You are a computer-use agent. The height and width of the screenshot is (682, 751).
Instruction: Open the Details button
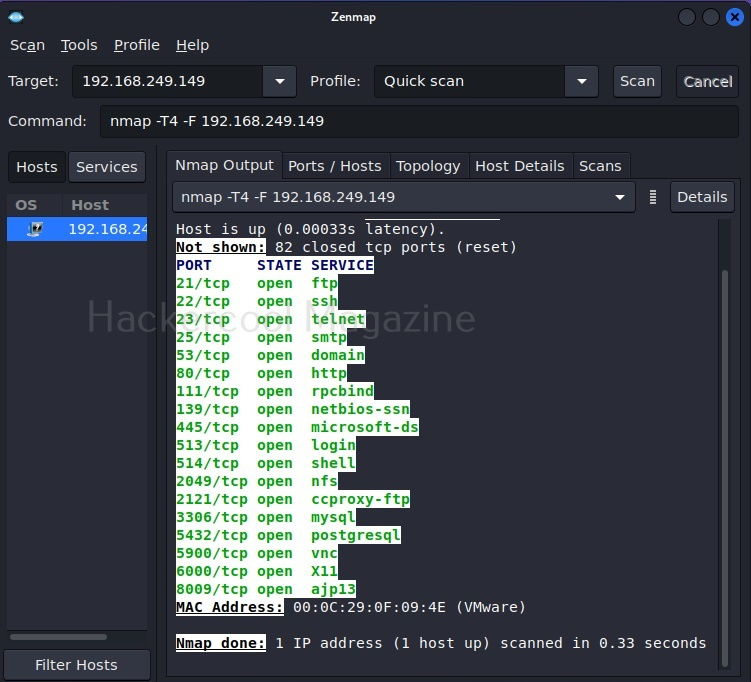(x=702, y=197)
